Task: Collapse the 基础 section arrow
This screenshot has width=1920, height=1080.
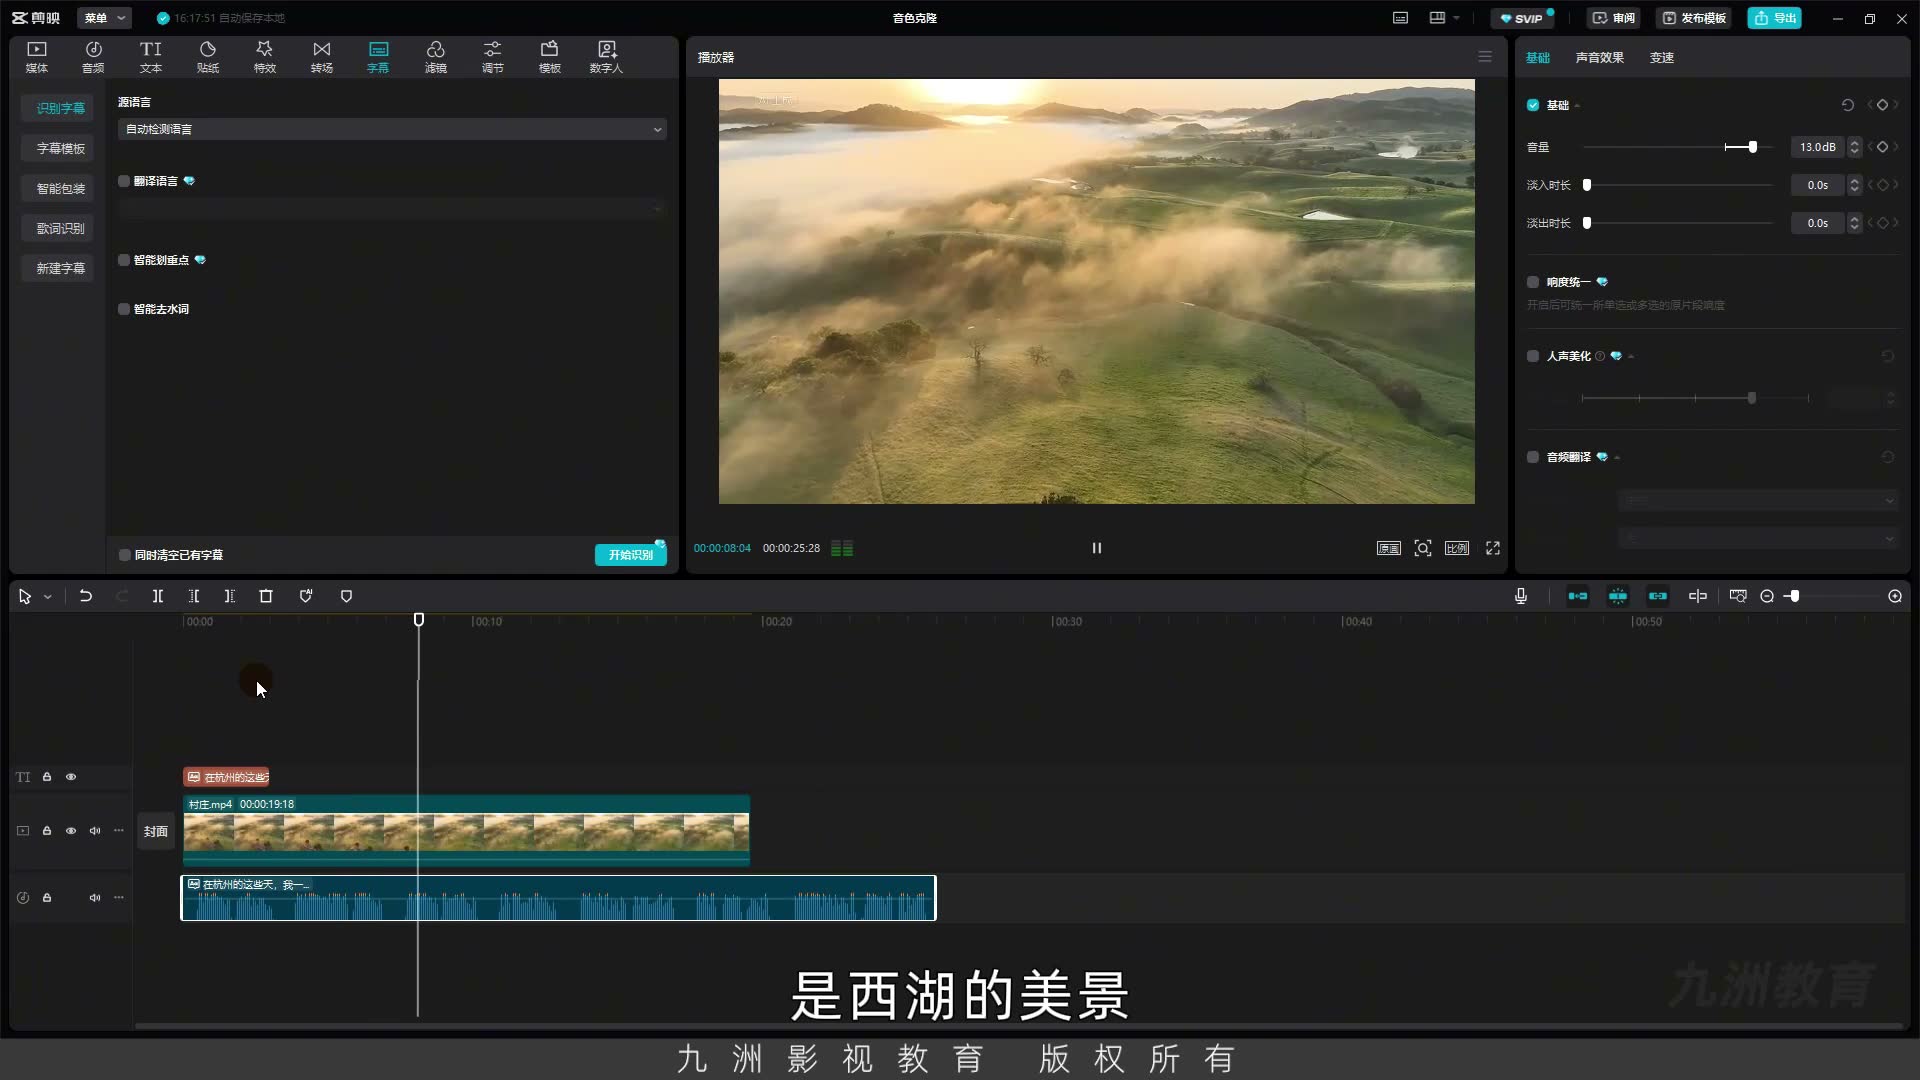Action: tap(1578, 106)
